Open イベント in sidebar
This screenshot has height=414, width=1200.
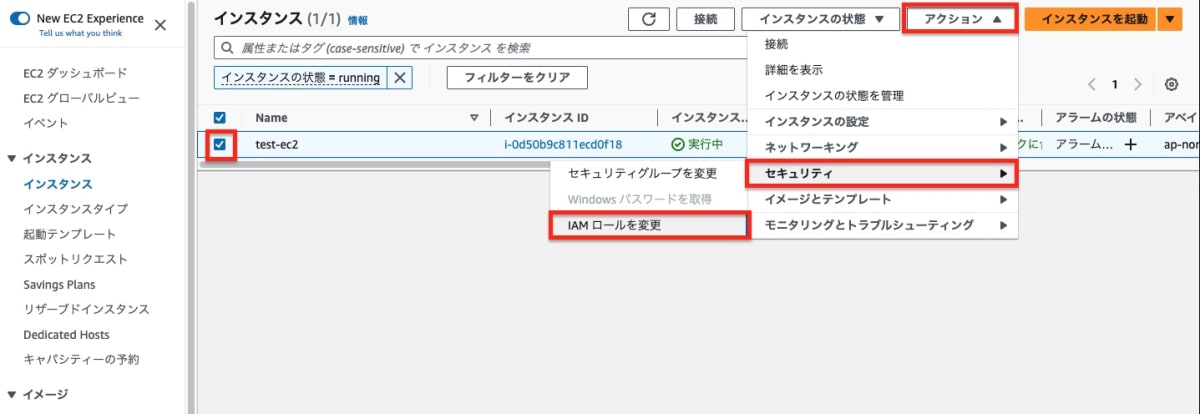(45, 123)
